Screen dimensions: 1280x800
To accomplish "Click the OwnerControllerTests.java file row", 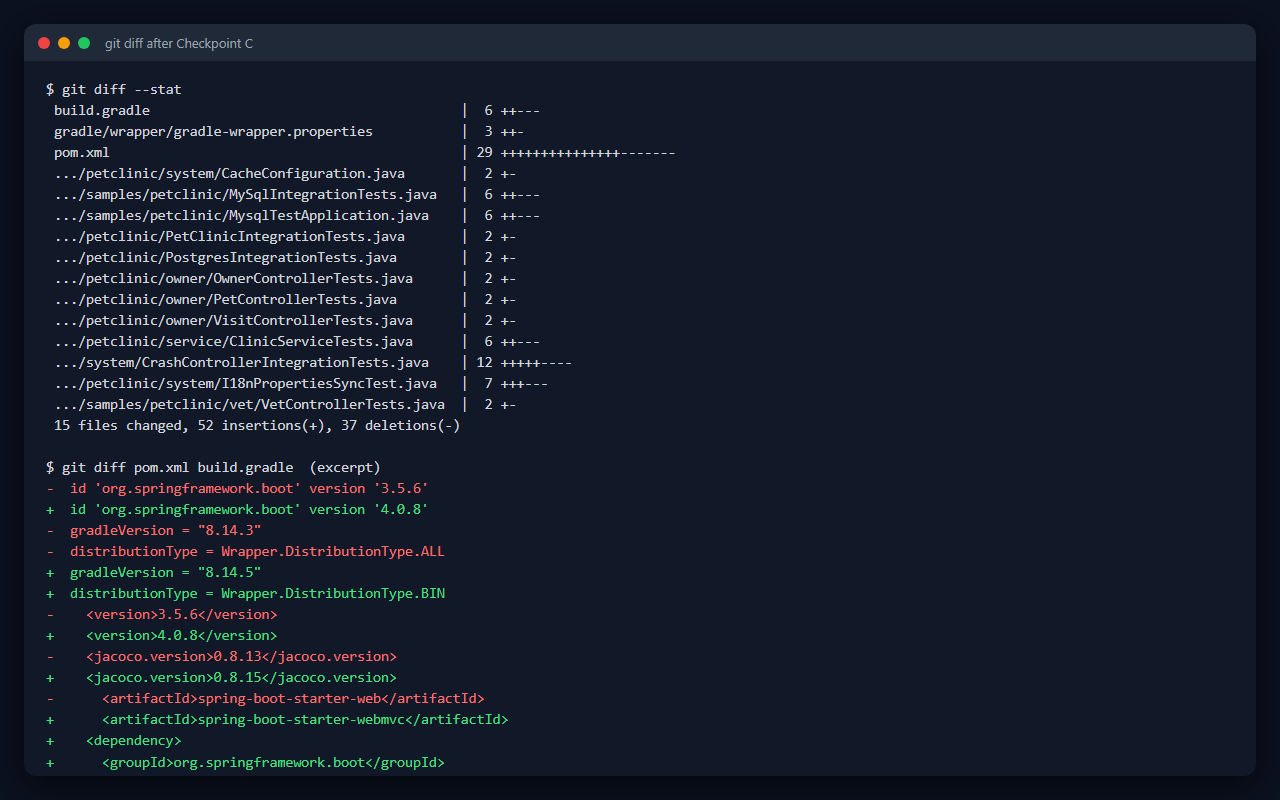I will click(285, 278).
